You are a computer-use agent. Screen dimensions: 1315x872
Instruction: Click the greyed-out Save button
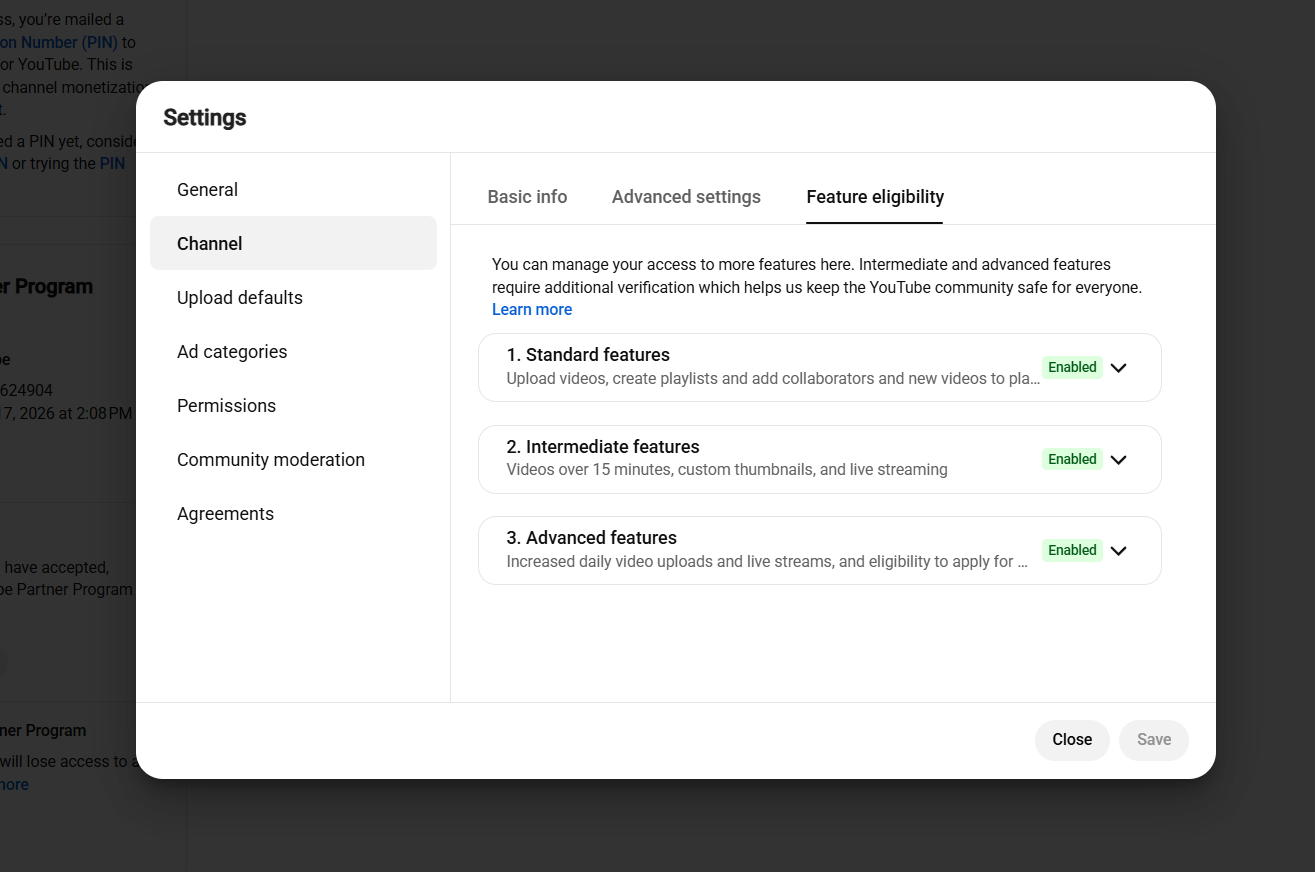click(x=1154, y=740)
